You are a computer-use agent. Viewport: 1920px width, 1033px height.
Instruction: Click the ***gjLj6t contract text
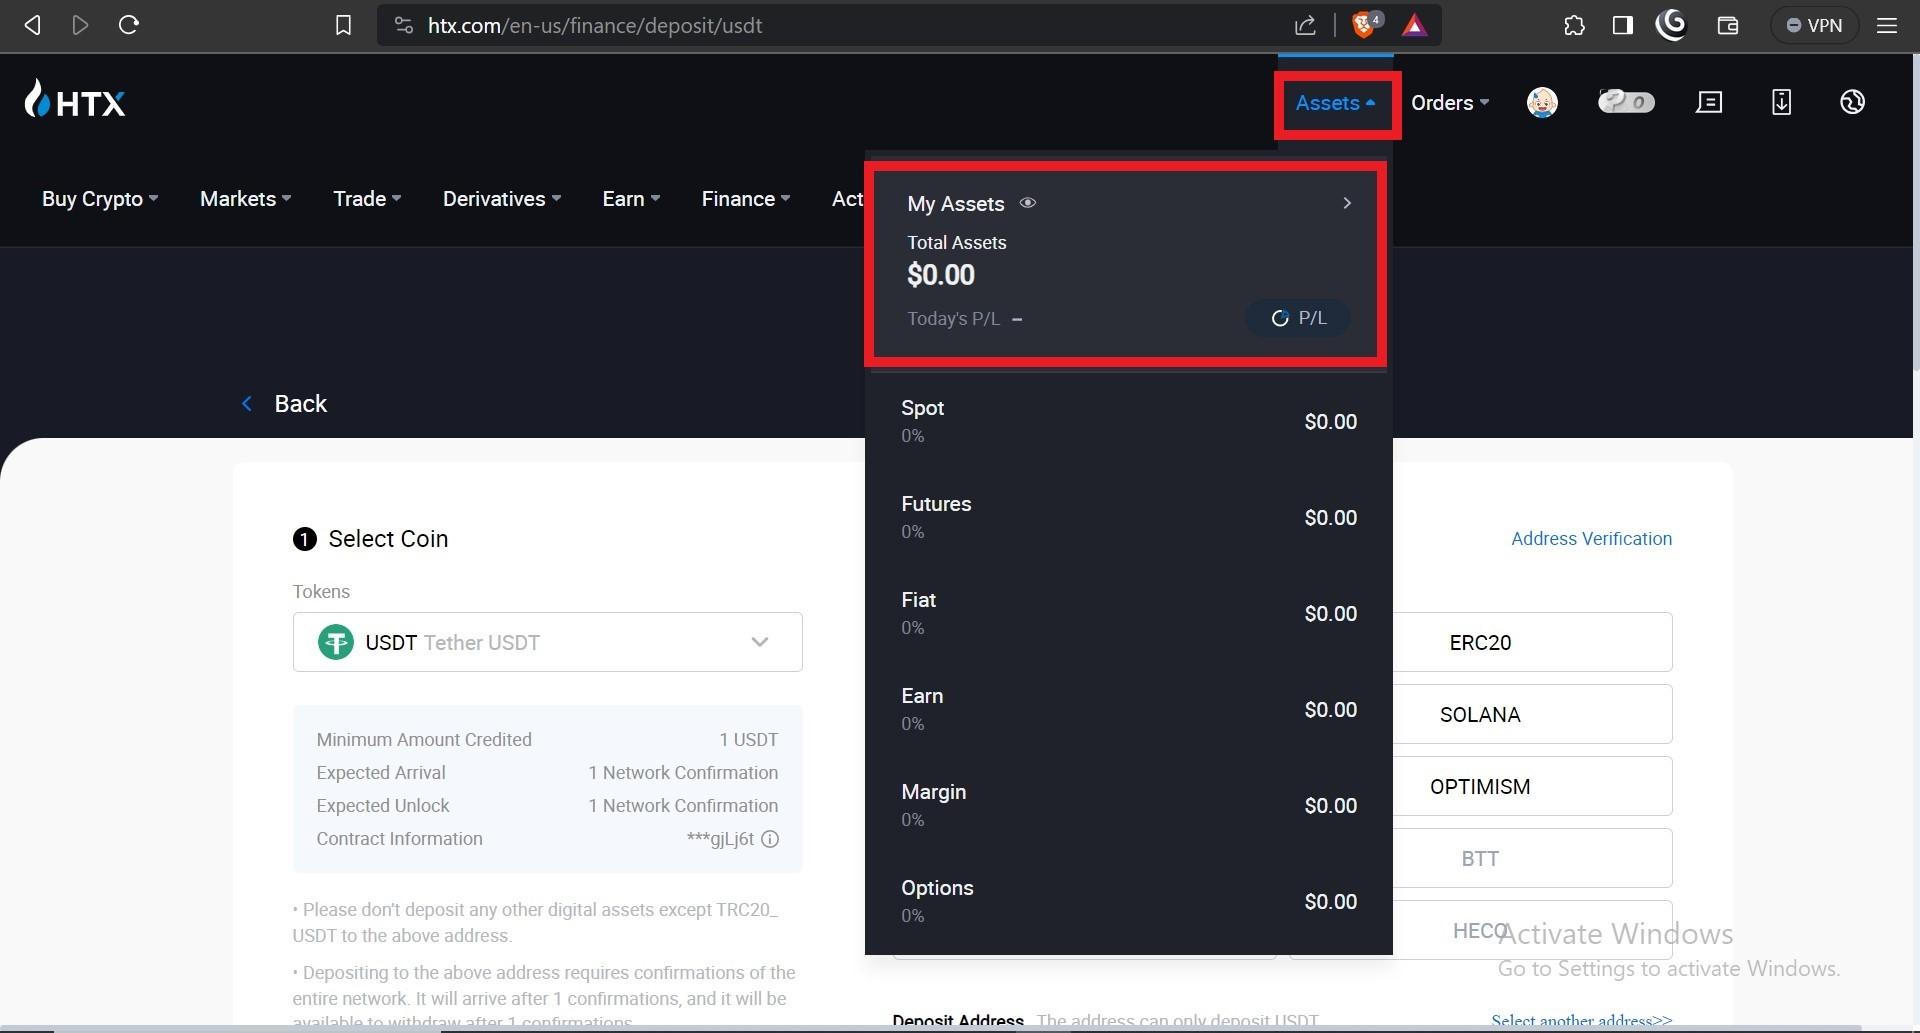(720, 839)
